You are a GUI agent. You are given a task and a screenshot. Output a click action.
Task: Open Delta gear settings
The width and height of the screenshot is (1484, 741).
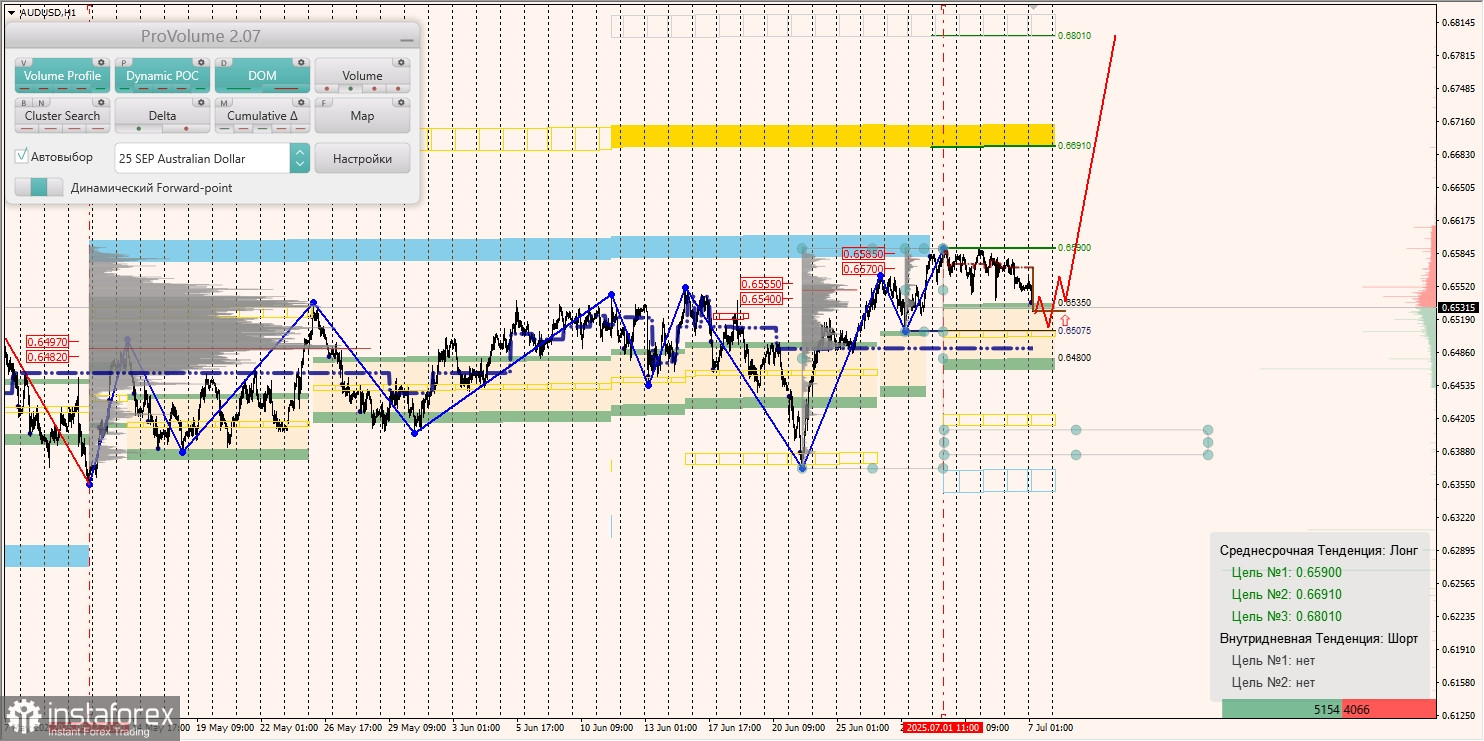click(x=201, y=102)
